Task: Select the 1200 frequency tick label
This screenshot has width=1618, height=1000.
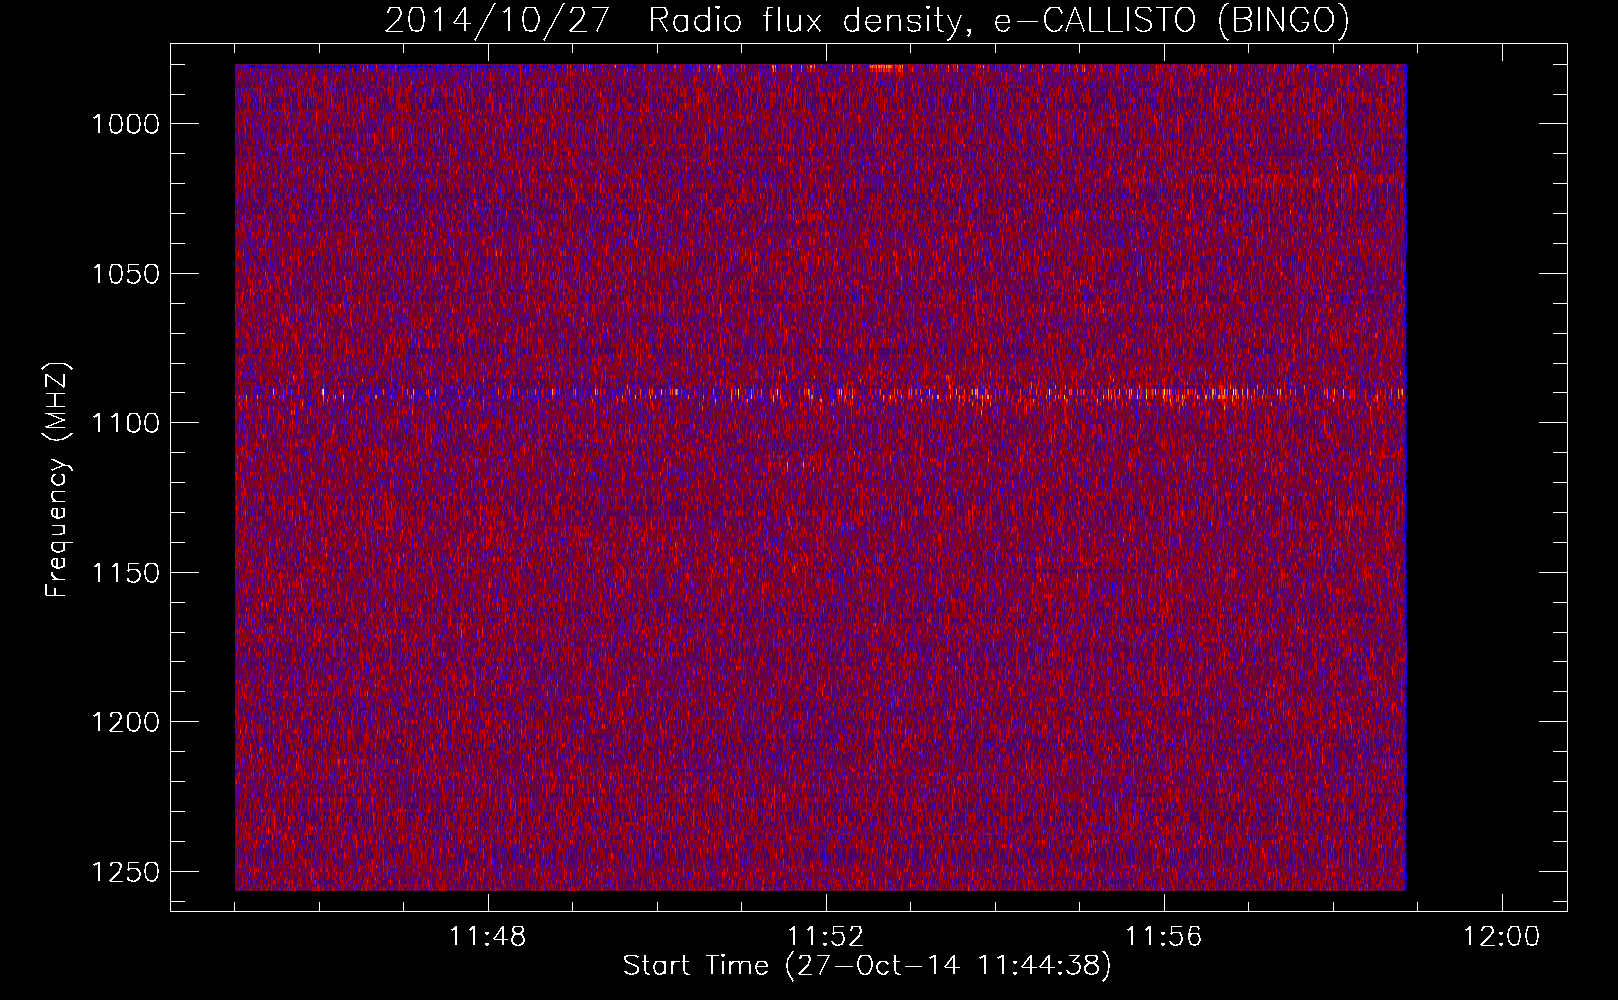Action: coord(125,722)
